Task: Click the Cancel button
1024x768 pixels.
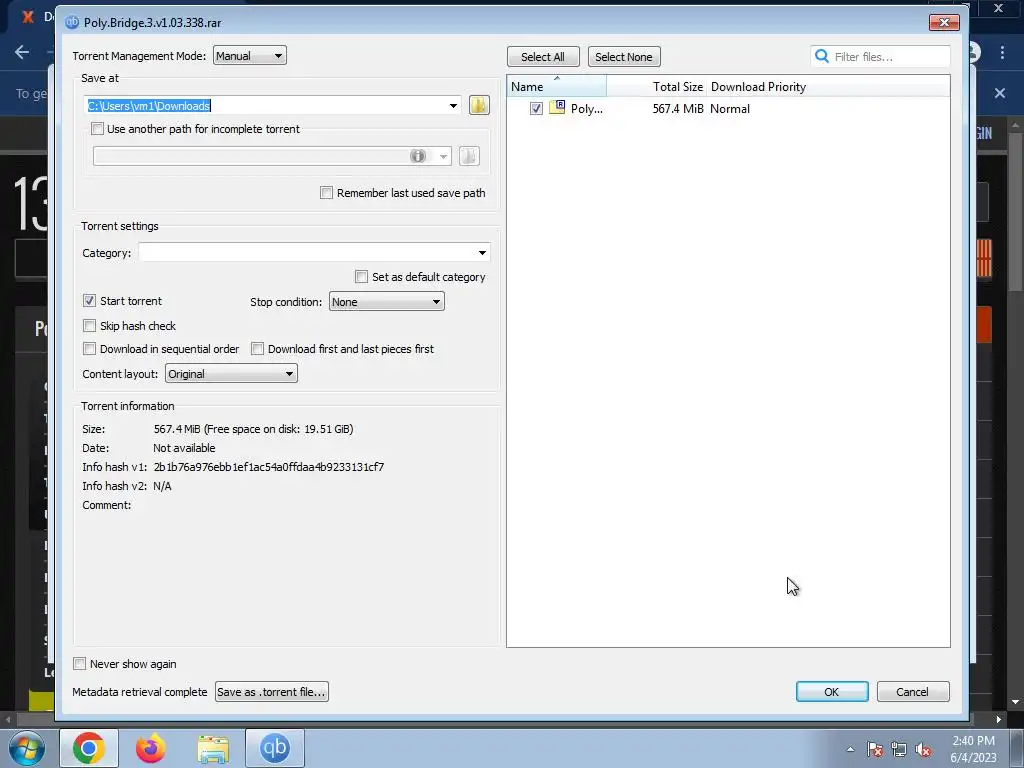Action: pos(912,692)
